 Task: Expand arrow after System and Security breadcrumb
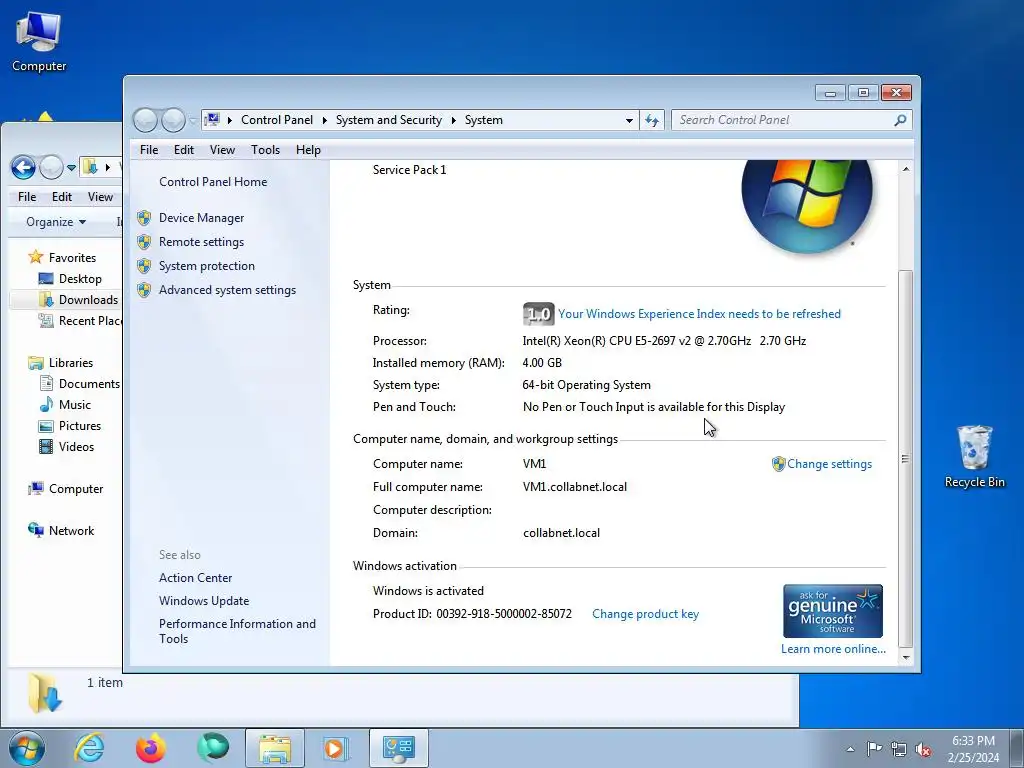click(x=453, y=120)
